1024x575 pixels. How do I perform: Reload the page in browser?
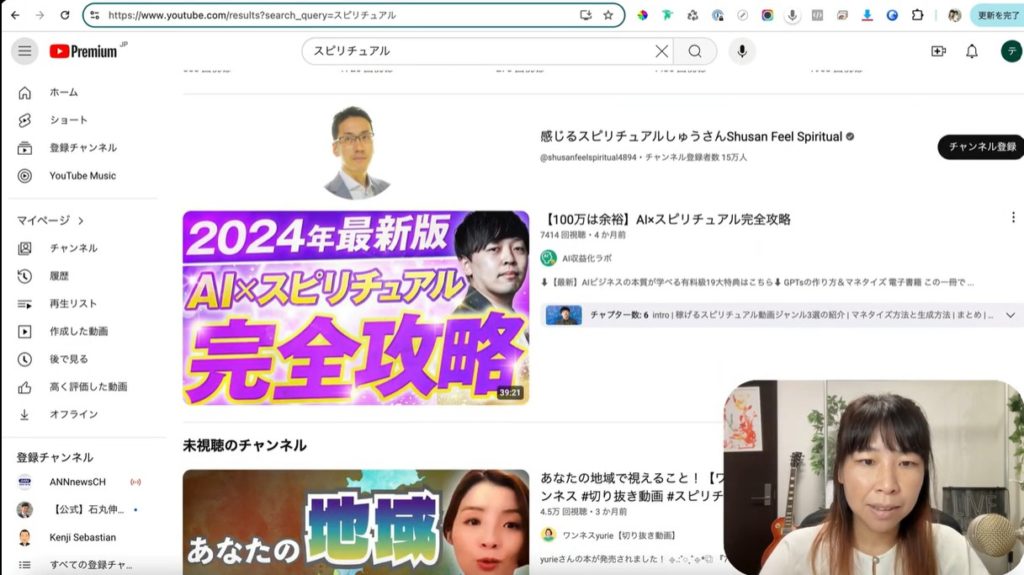(x=65, y=15)
